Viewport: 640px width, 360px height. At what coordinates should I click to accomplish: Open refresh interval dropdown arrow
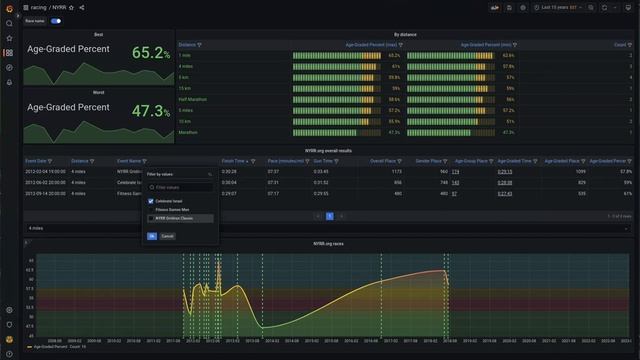click(615, 7)
